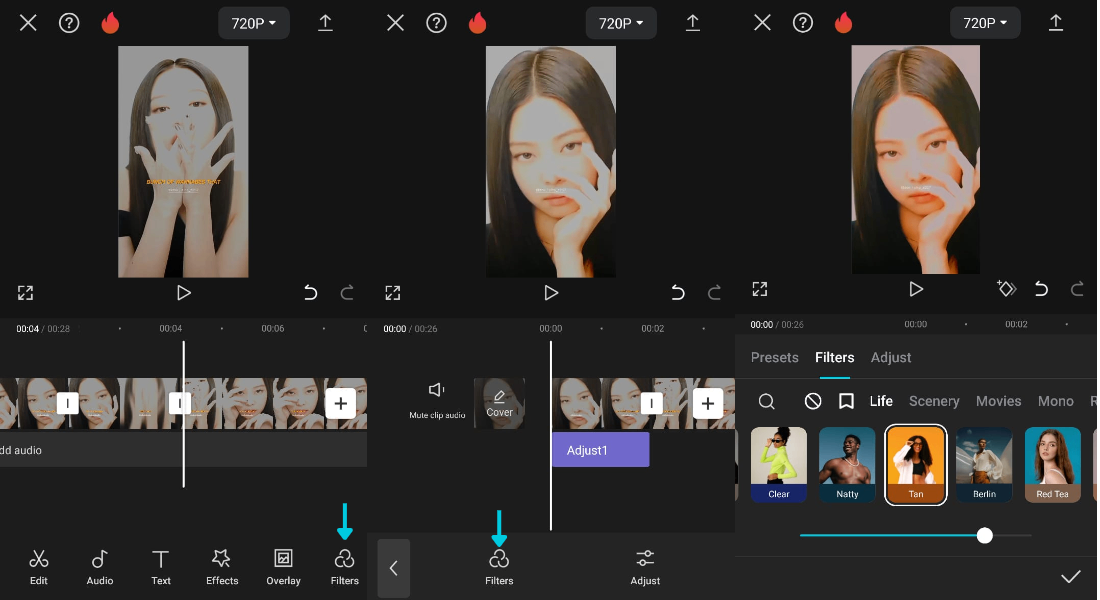Tap the flame icon in left screen
The image size is (1100, 600).
pos(110,23)
